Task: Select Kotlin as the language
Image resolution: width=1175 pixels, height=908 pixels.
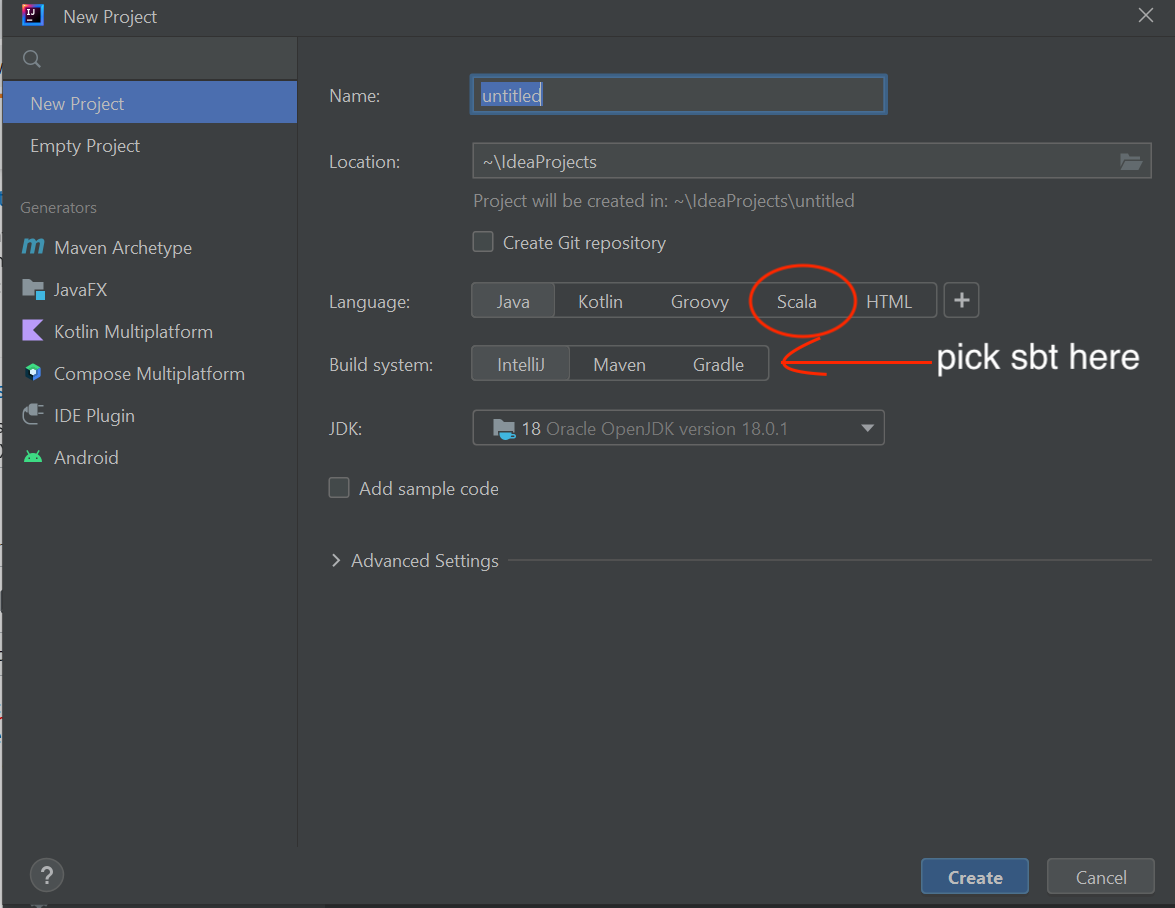Action: tap(600, 301)
